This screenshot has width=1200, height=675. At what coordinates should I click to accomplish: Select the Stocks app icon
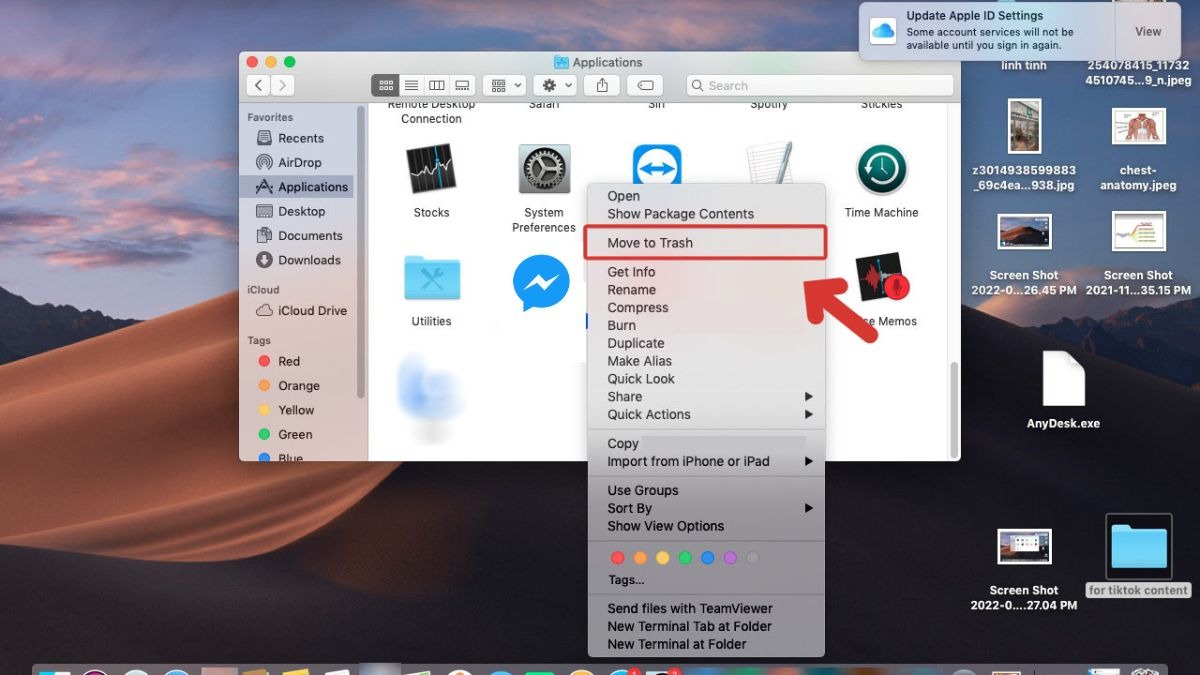point(431,169)
